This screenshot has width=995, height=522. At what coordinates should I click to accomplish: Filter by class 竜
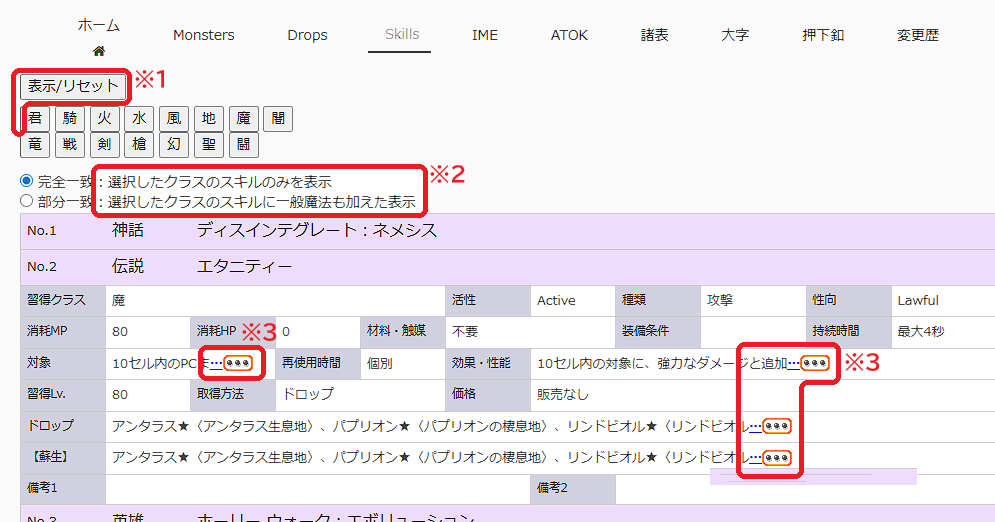pyautogui.click(x=35, y=145)
